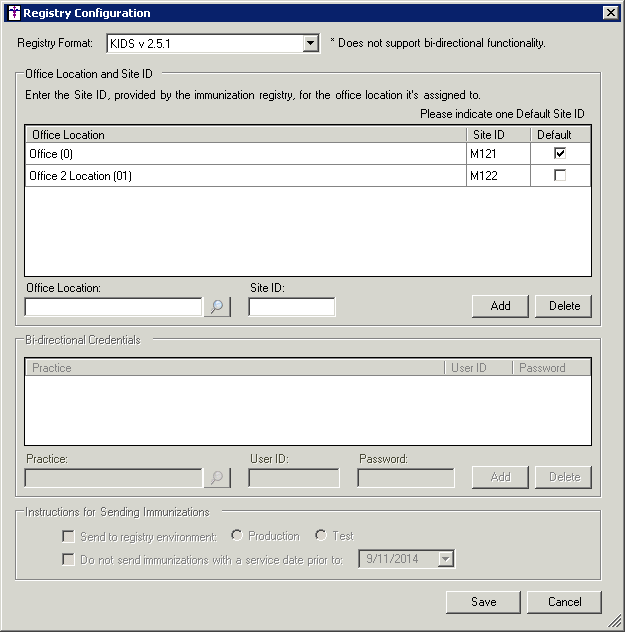The image size is (625, 632).
Task: Click the Office Location search magnifier icon
Action: (217, 307)
